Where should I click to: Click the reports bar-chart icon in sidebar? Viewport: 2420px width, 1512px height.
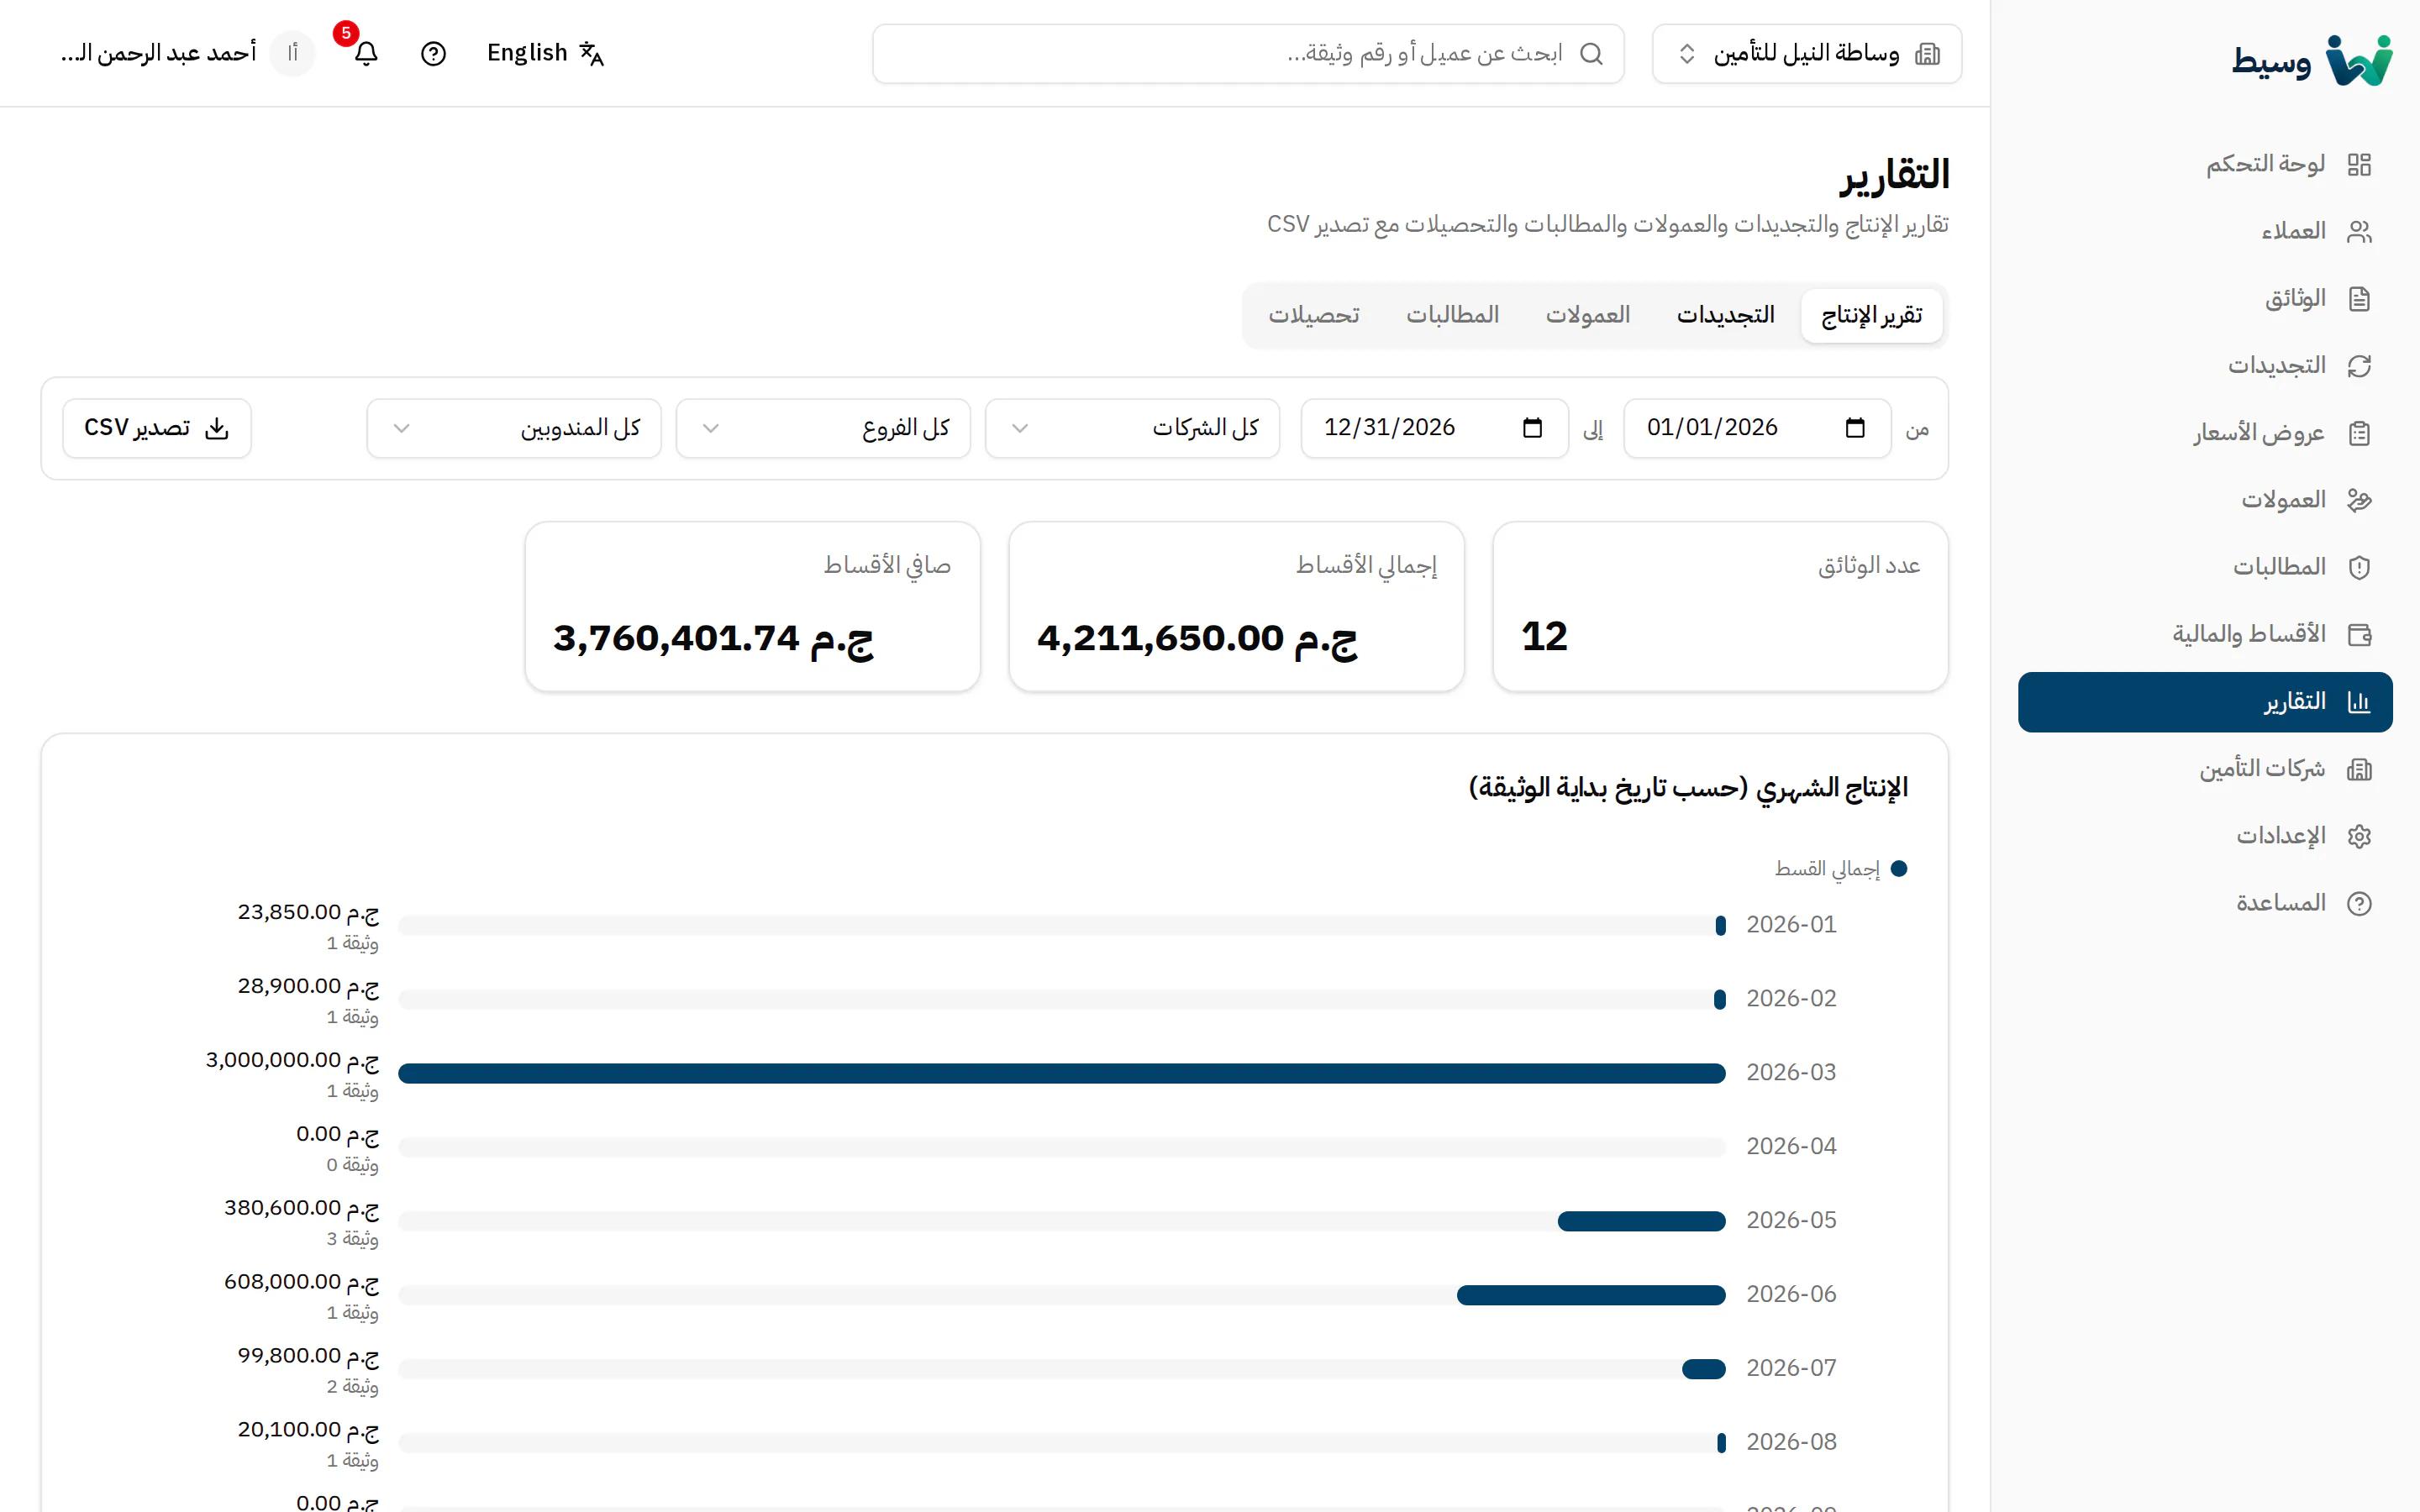pyautogui.click(x=2359, y=702)
